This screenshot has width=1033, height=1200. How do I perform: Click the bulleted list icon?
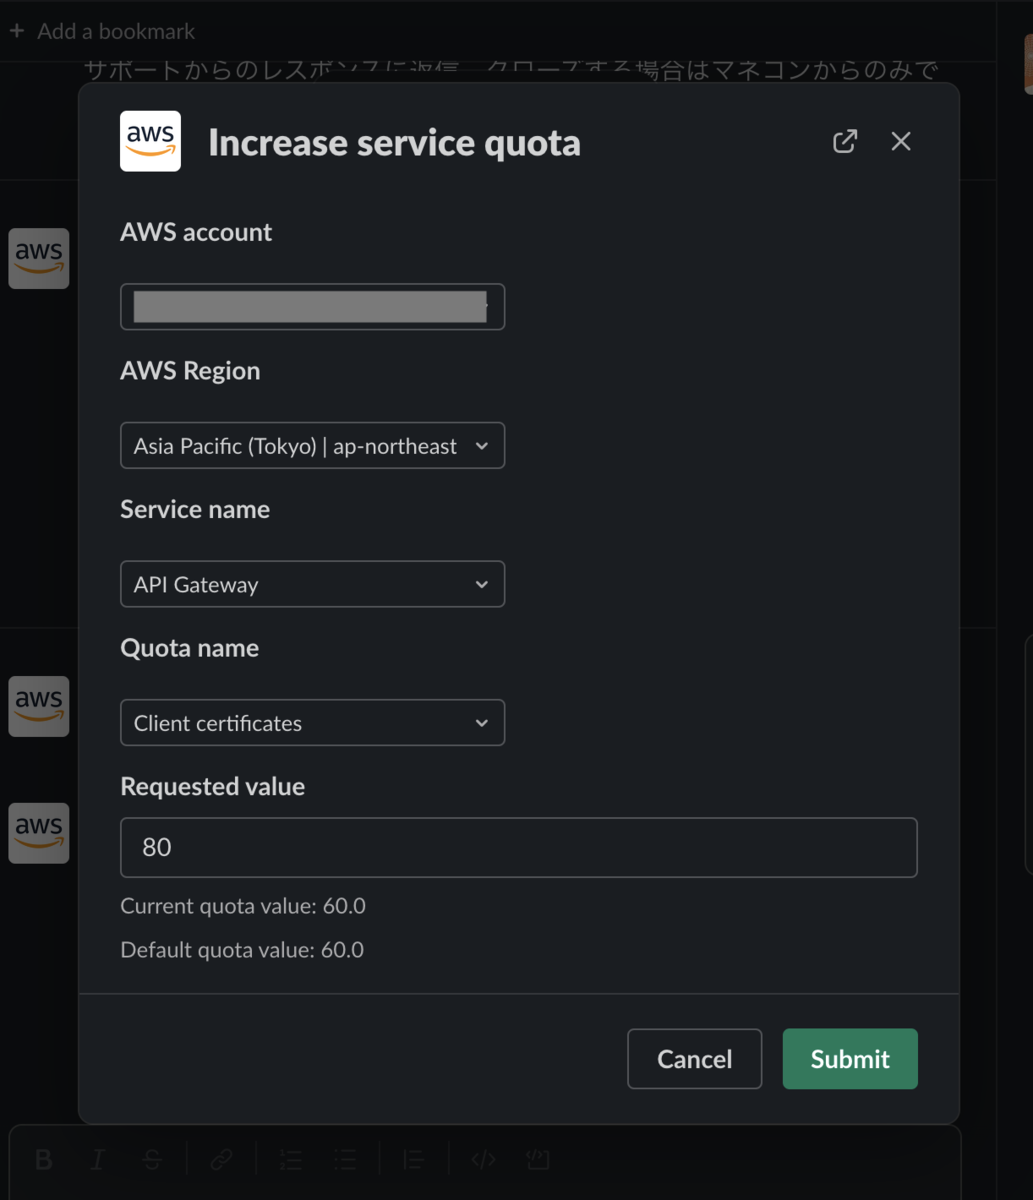[x=345, y=1159]
